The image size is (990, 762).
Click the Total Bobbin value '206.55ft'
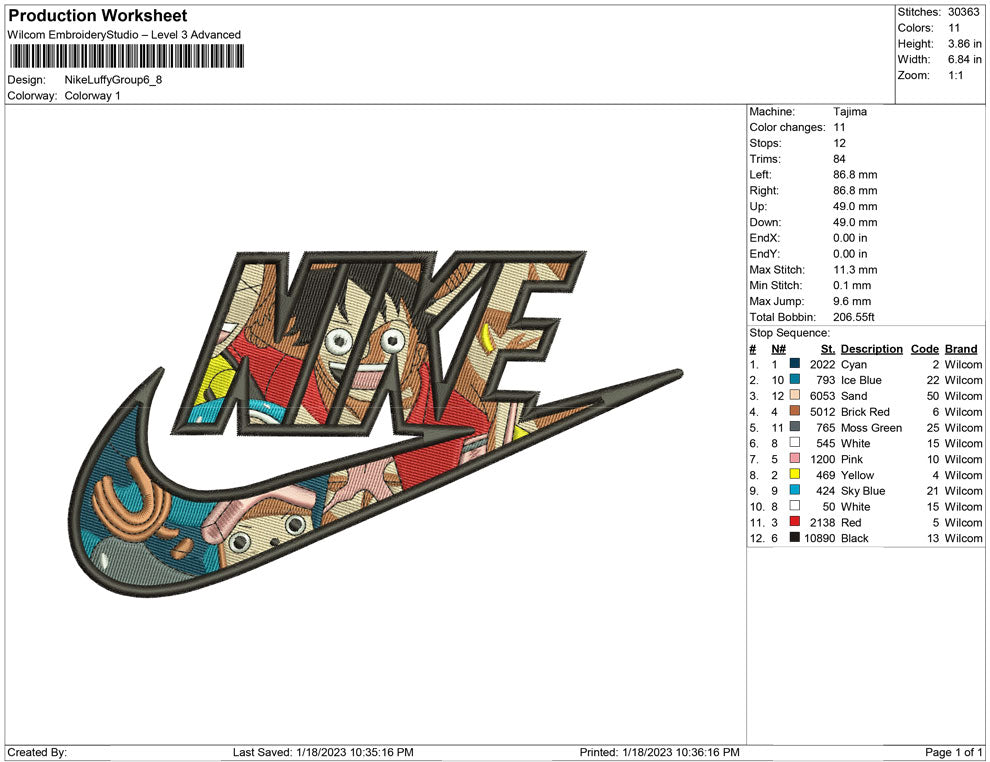pyautogui.click(x=854, y=317)
